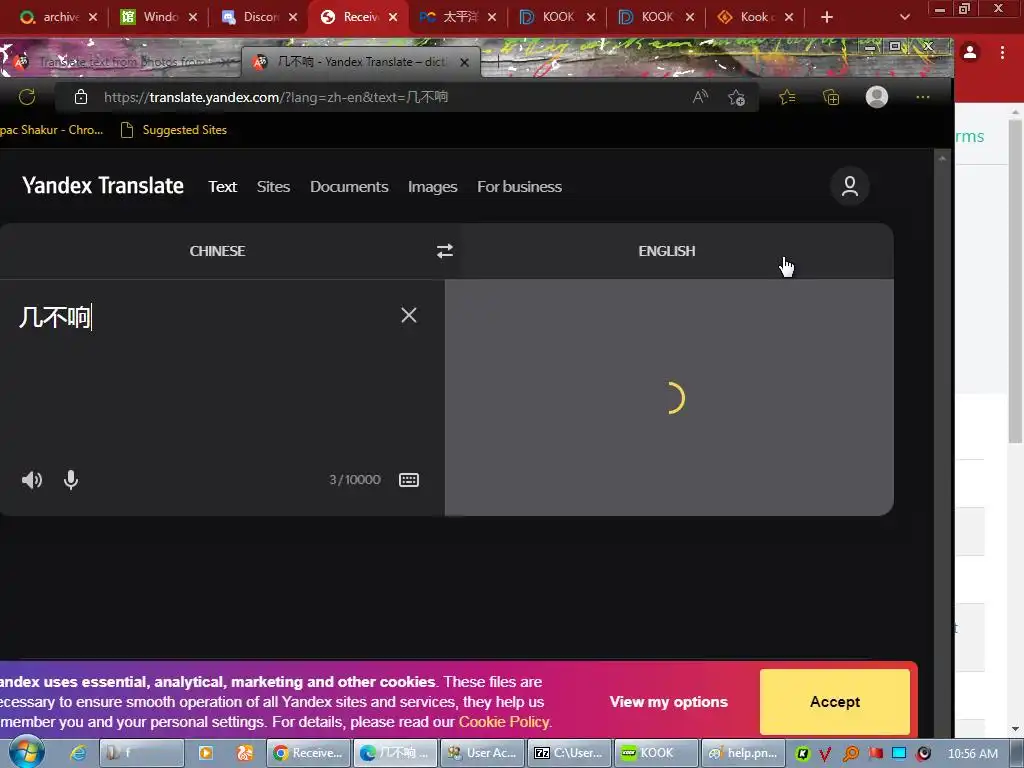Clear the Chinese input text
Viewport: 1024px width, 768px height.
click(x=409, y=315)
